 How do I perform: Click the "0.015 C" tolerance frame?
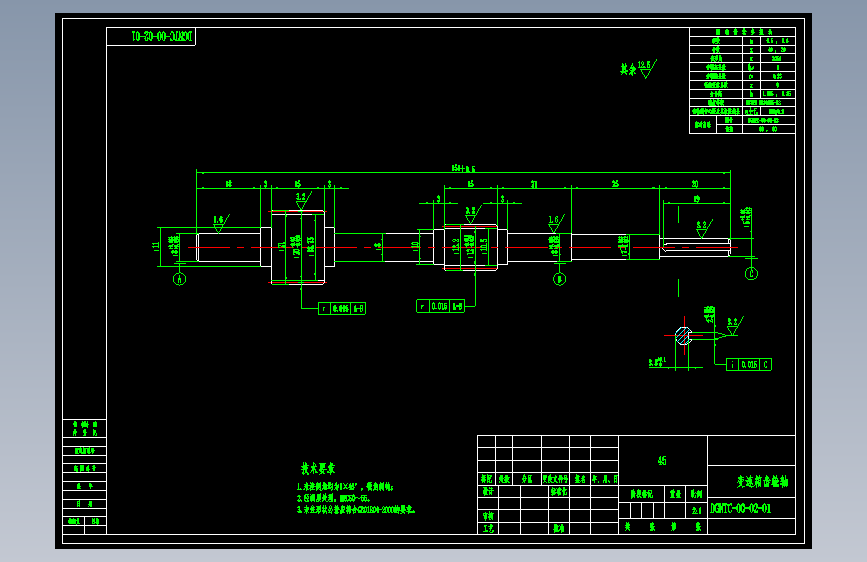pyautogui.click(x=749, y=365)
